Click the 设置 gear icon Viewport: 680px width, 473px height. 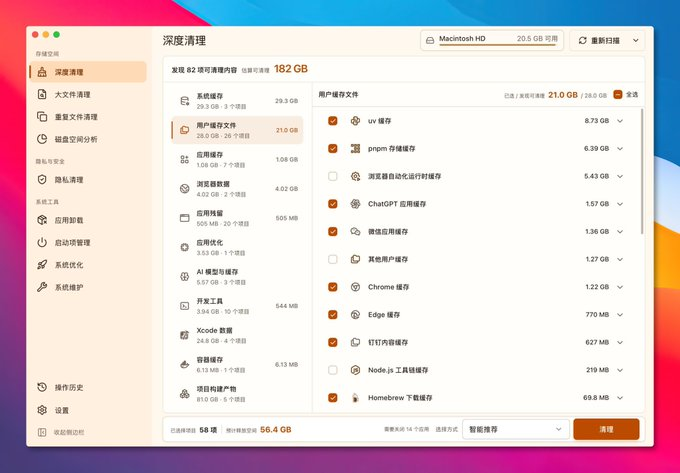pos(42,410)
